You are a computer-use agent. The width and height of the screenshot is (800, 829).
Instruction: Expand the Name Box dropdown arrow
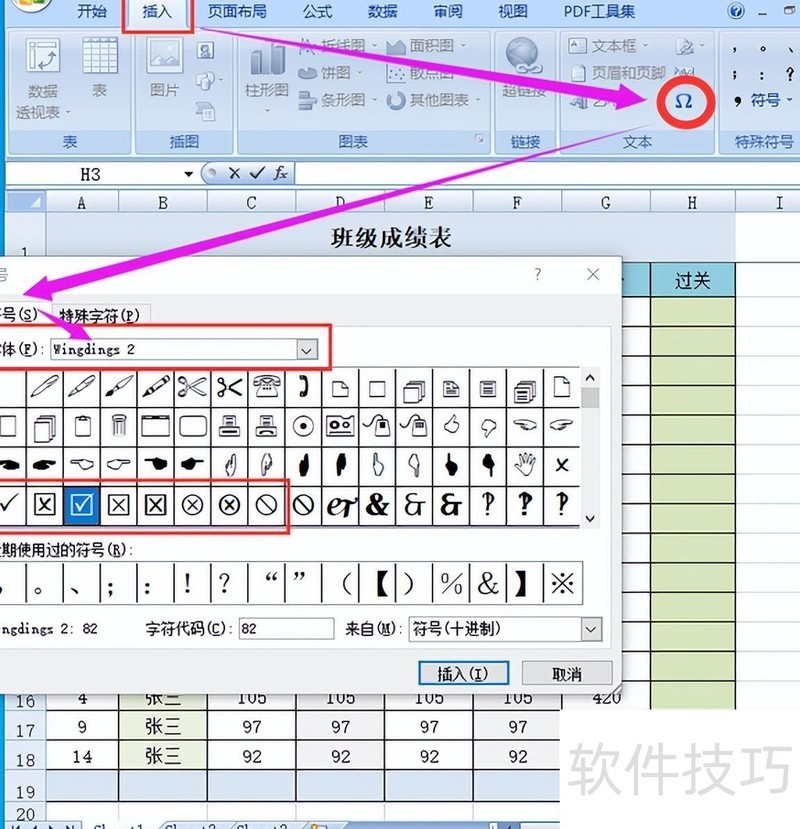tap(188, 174)
